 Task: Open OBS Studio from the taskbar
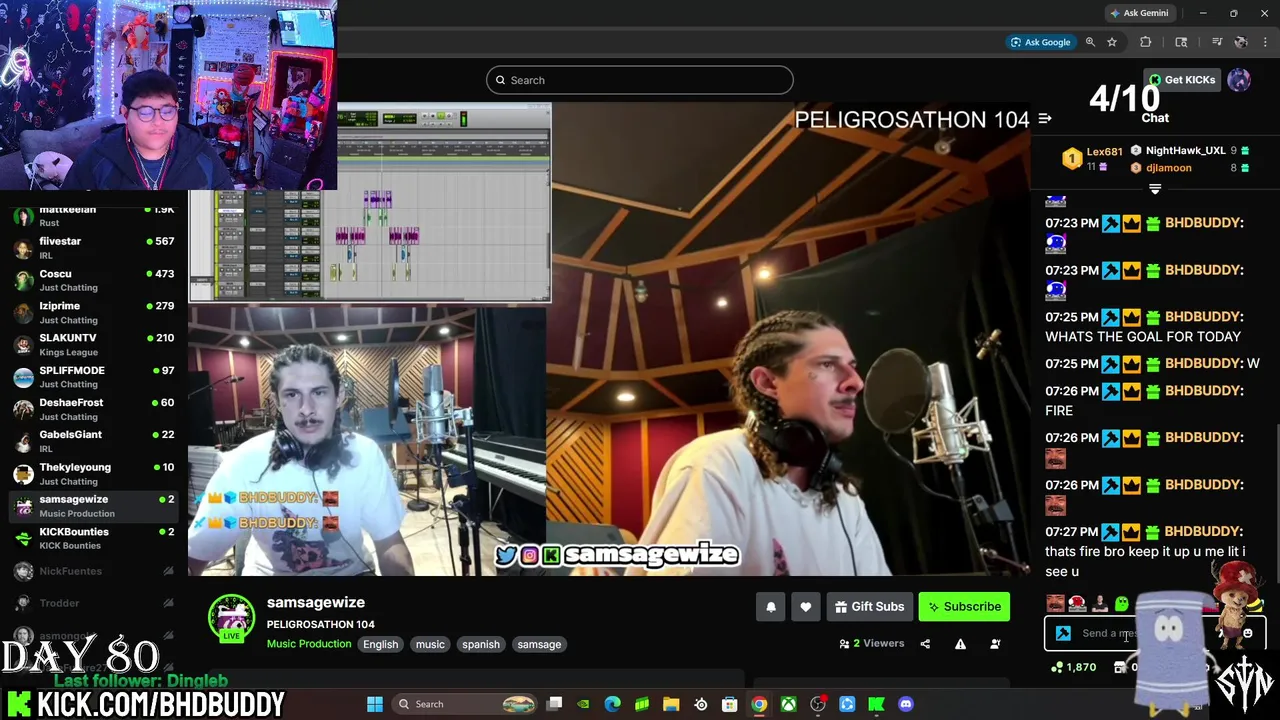coord(818,704)
